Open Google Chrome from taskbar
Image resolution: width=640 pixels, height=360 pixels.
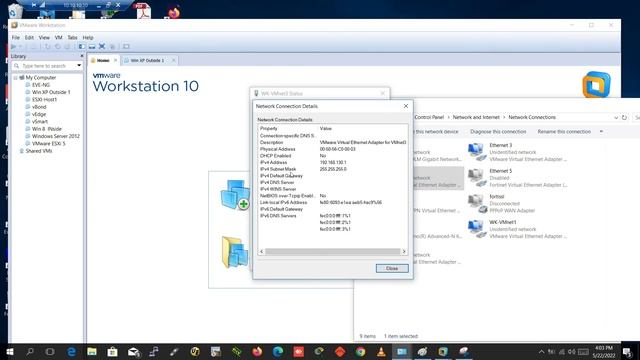(360, 352)
